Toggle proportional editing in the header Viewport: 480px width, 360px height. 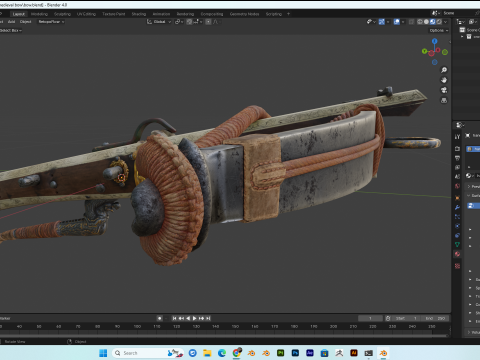(x=208, y=22)
